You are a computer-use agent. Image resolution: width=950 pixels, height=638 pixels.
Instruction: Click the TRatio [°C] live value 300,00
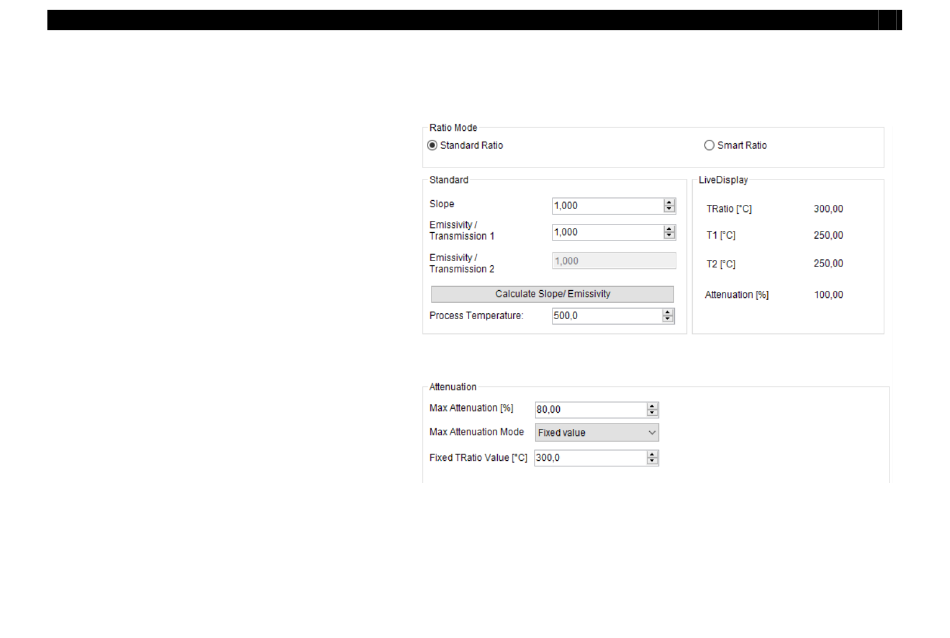coord(828,209)
